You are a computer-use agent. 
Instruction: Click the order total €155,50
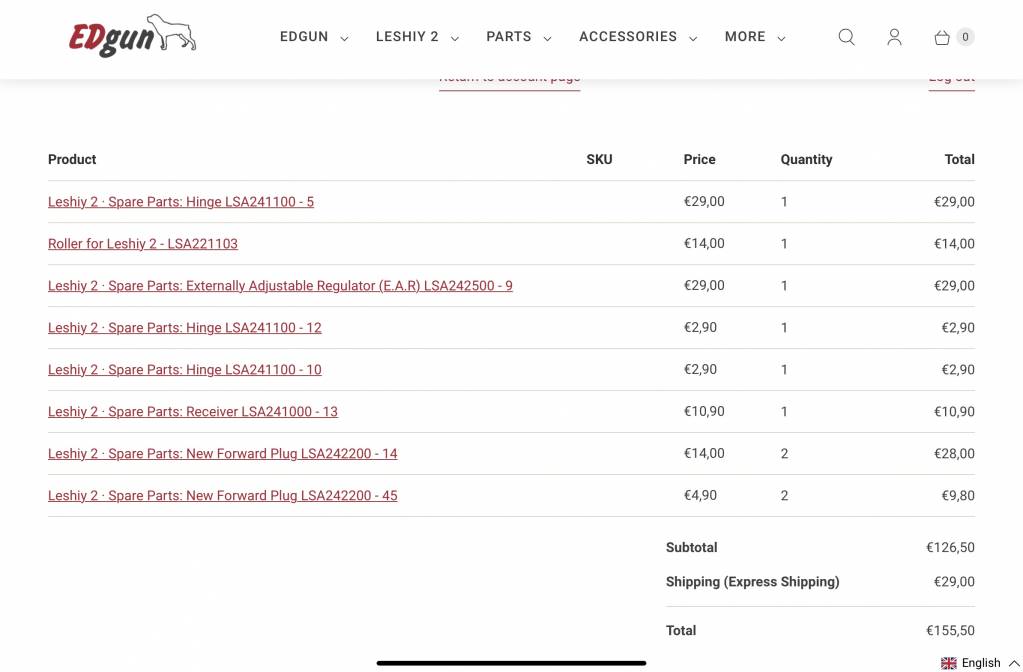950,630
